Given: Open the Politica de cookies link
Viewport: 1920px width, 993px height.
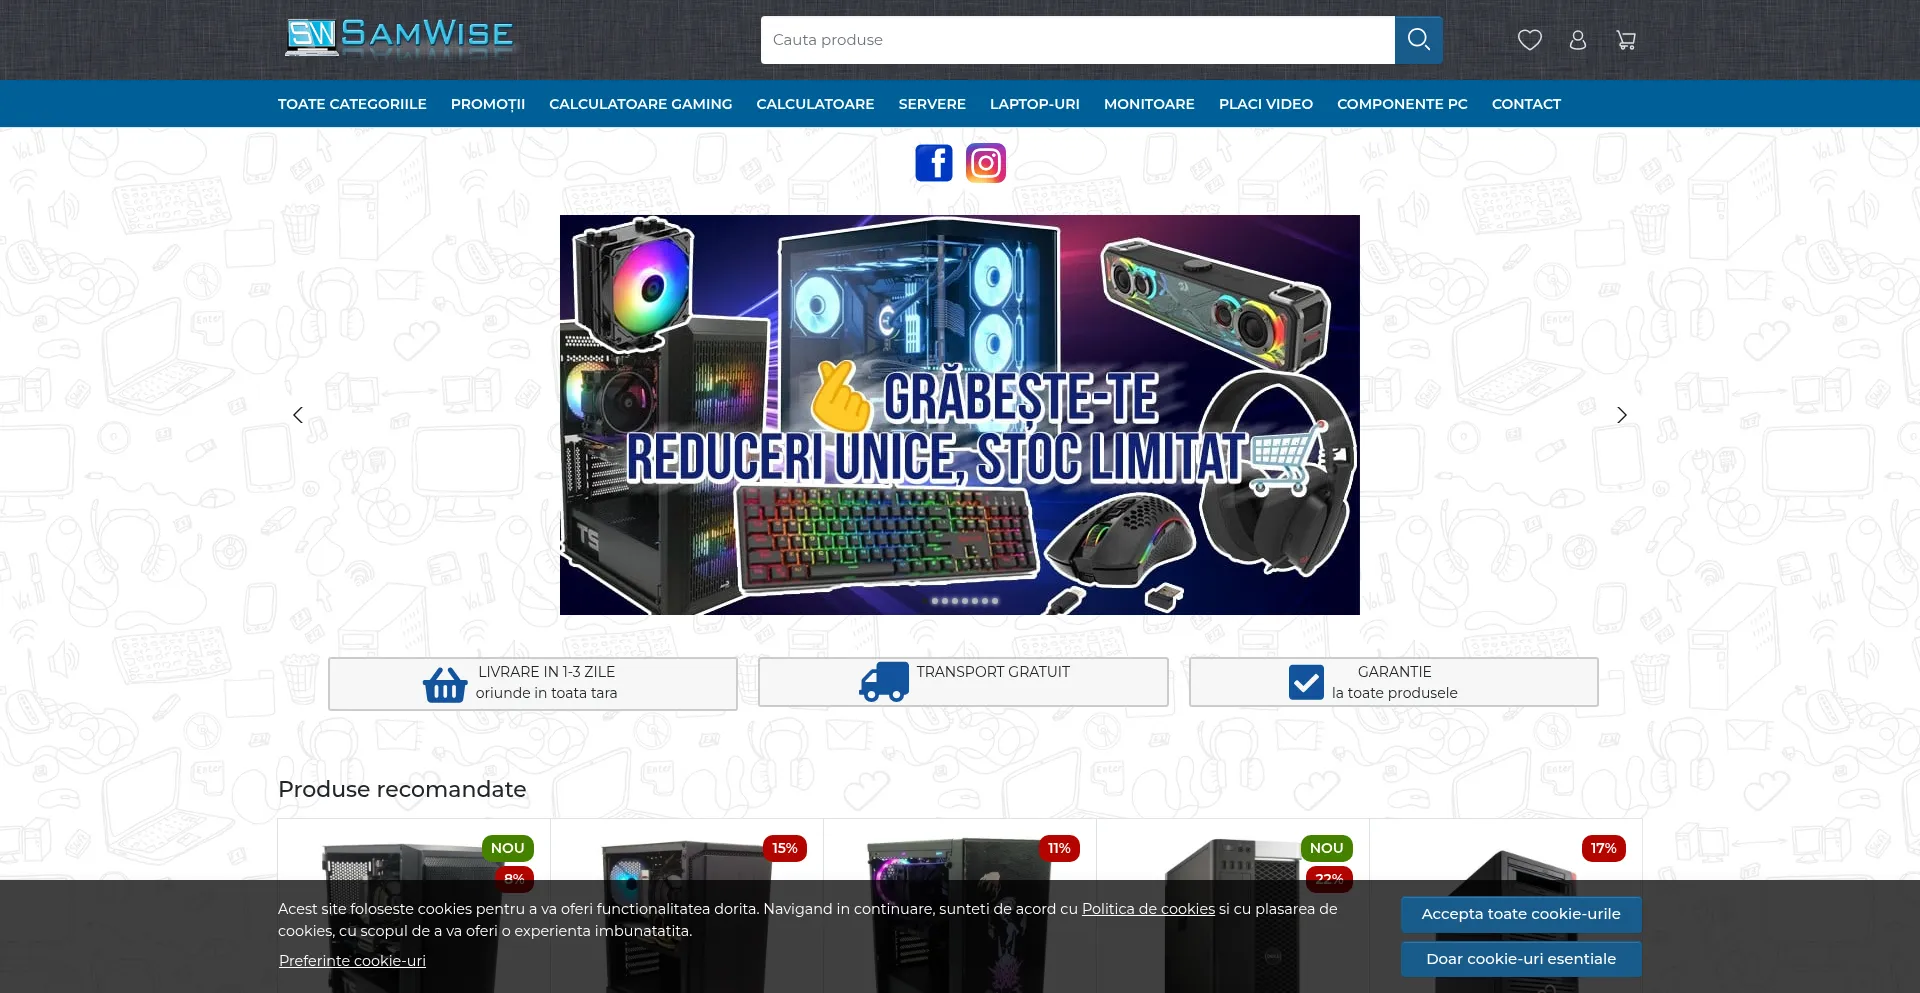Looking at the screenshot, I should pos(1148,909).
